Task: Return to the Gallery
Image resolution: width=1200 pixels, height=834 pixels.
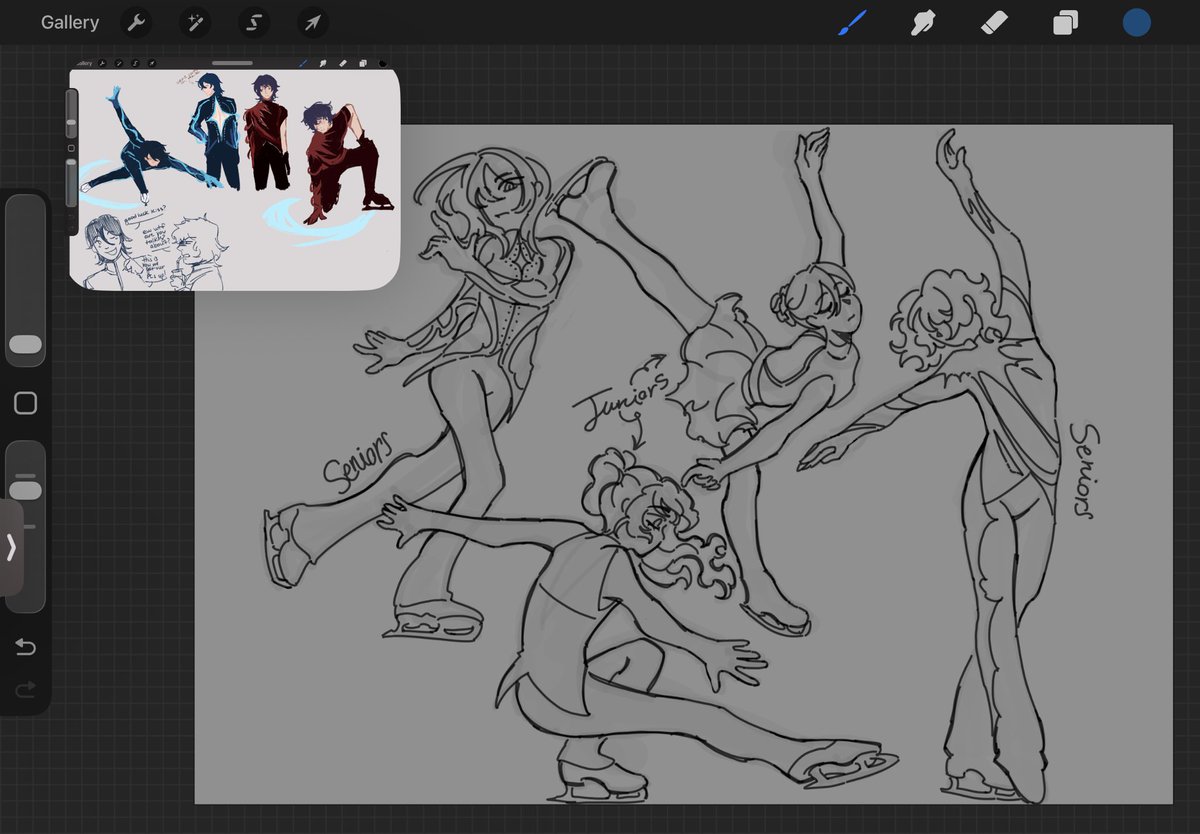Action: click(x=70, y=22)
